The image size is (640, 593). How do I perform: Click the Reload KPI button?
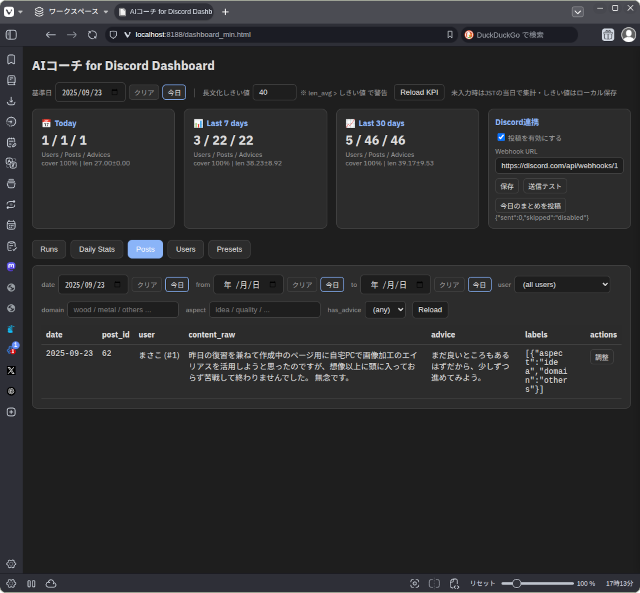pos(419,92)
